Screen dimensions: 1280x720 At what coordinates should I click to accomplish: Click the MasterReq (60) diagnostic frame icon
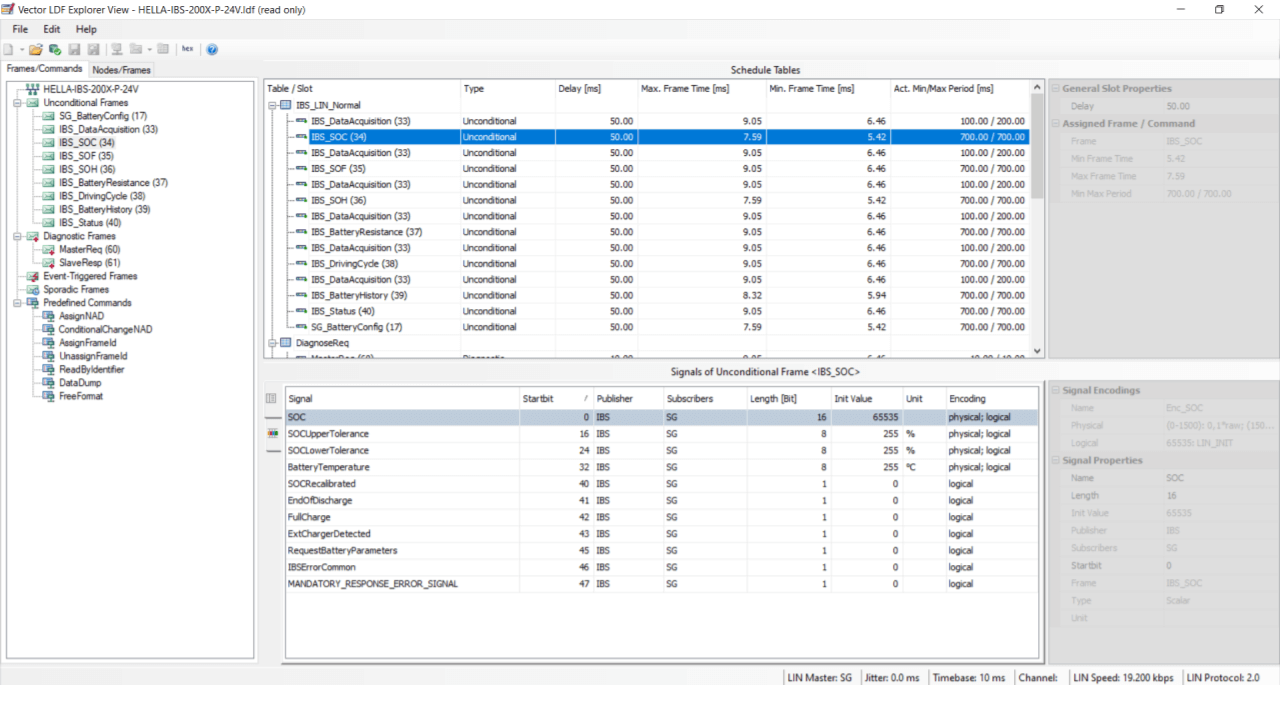click(48, 249)
